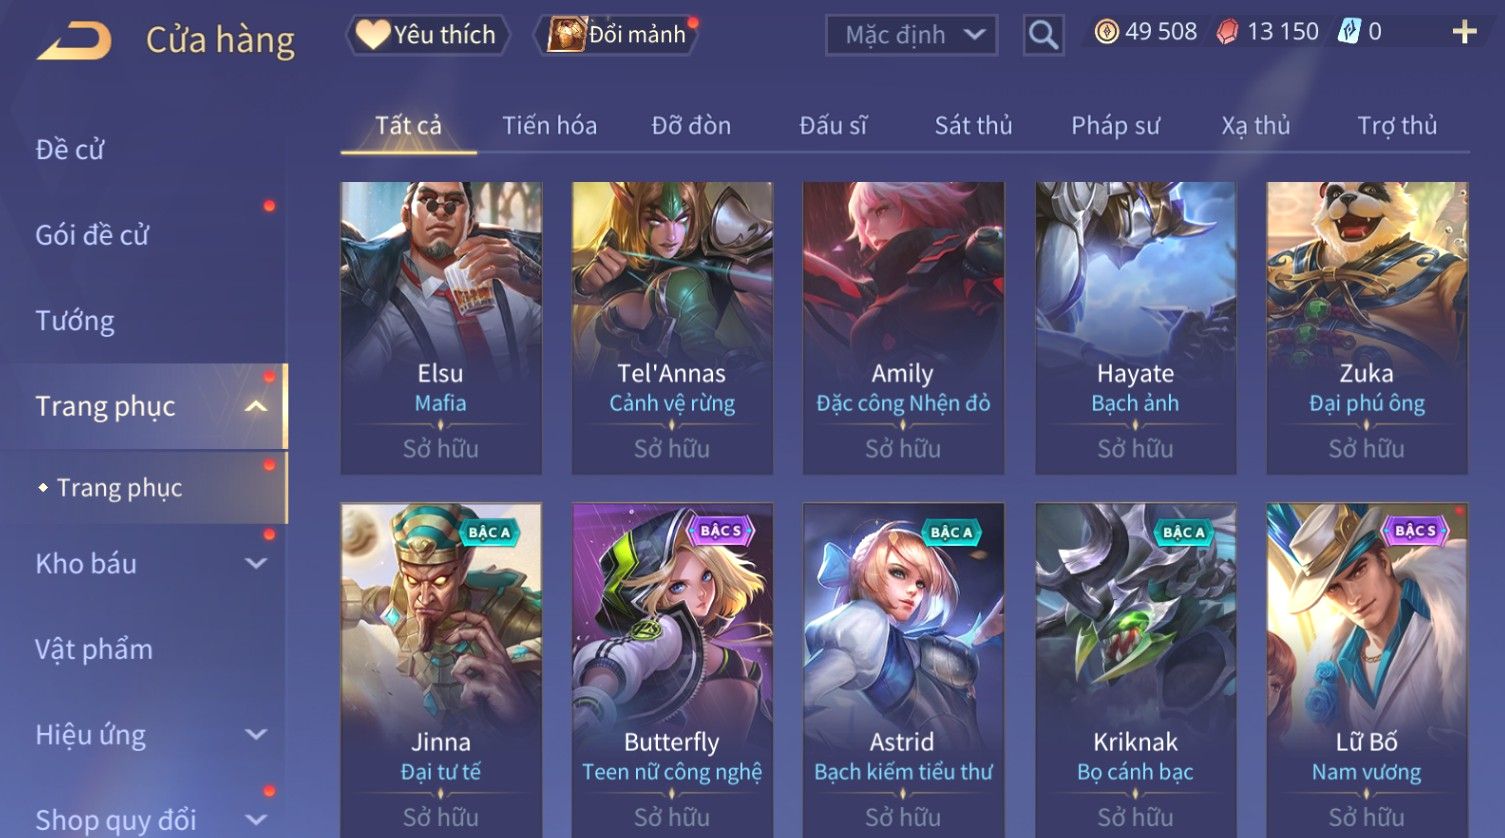Collapse the Trang phục sidebar section
This screenshot has height=838, width=1505.
[x=256, y=406]
